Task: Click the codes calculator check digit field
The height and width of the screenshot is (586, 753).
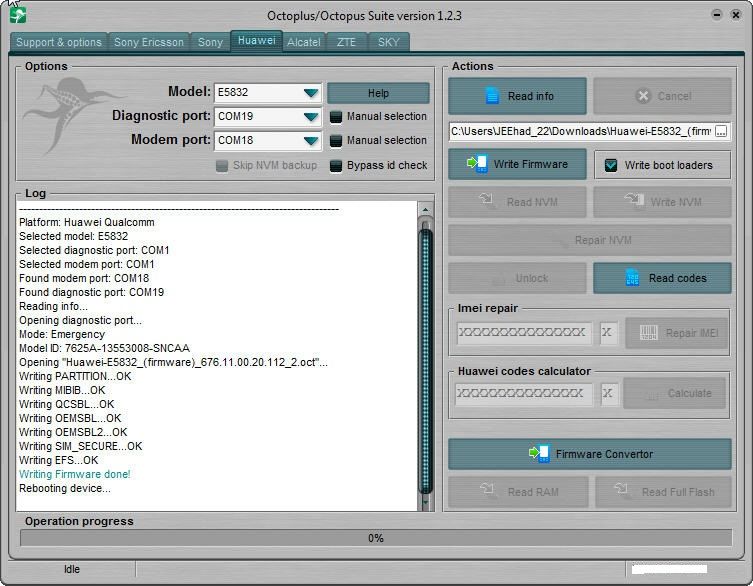Action: 609,393
